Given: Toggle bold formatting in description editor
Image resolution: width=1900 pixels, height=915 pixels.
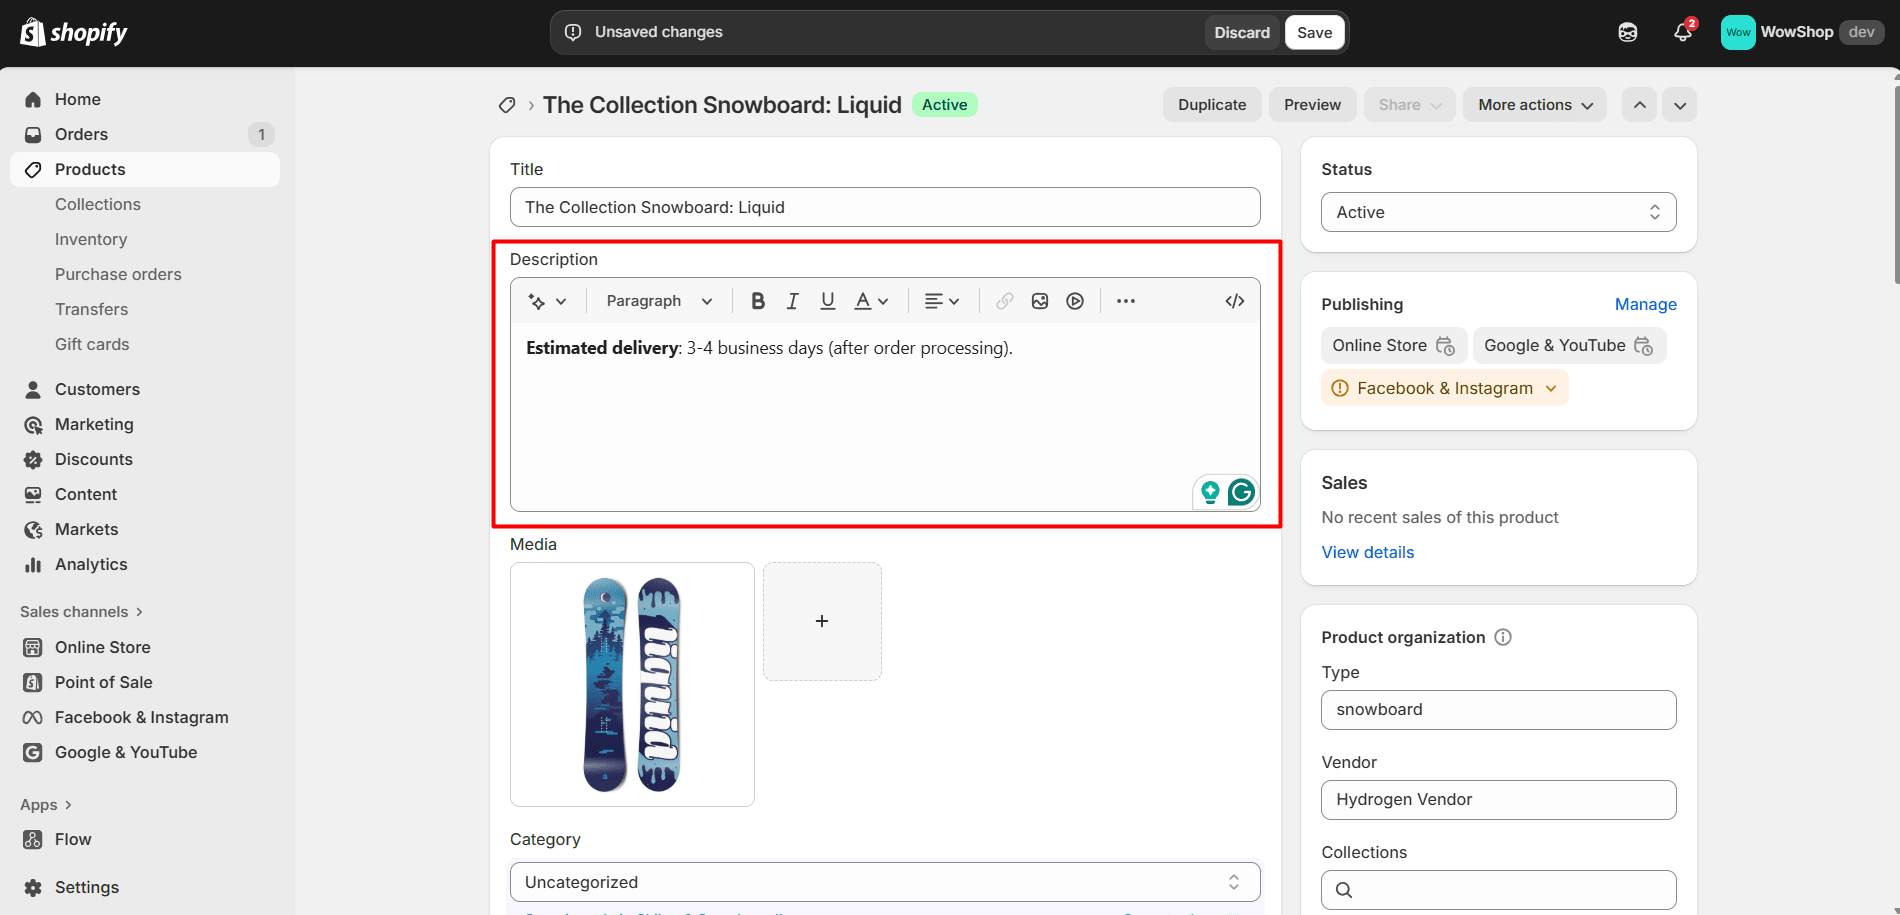Looking at the screenshot, I should click(x=758, y=301).
